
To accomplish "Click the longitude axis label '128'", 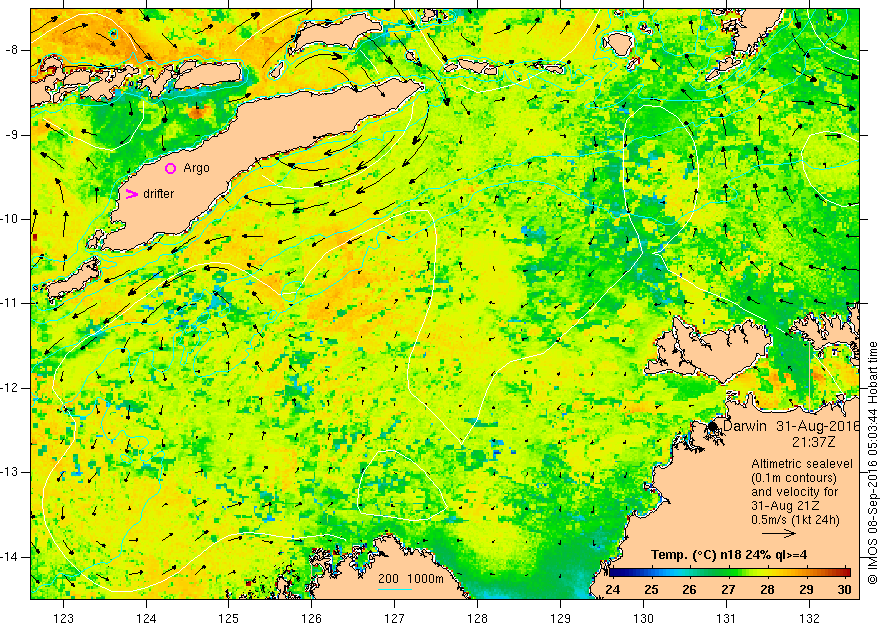I will click(477, 618).
